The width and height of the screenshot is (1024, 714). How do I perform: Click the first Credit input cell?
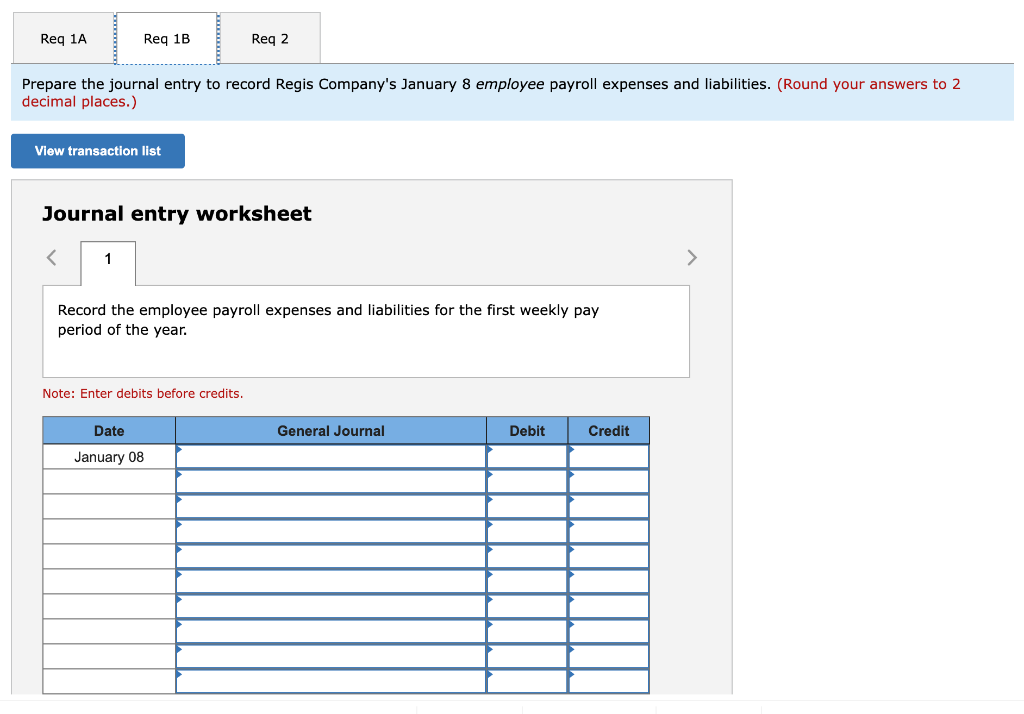pyautogui.click(x=608, y=455)
